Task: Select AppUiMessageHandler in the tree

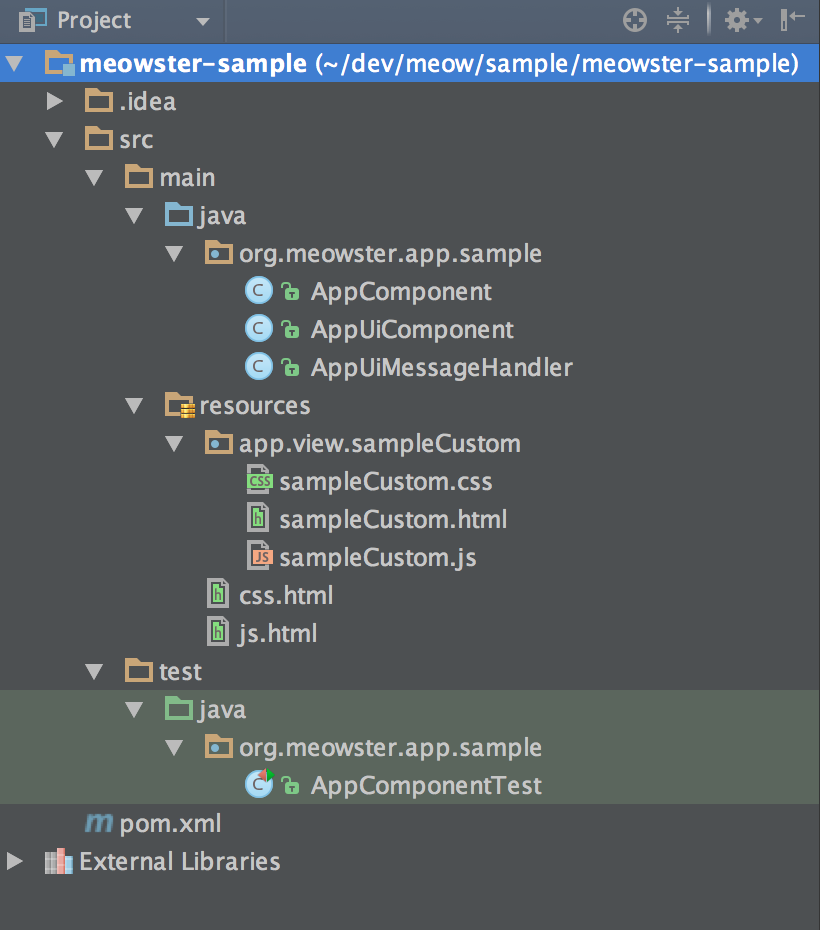Action: 441,368
